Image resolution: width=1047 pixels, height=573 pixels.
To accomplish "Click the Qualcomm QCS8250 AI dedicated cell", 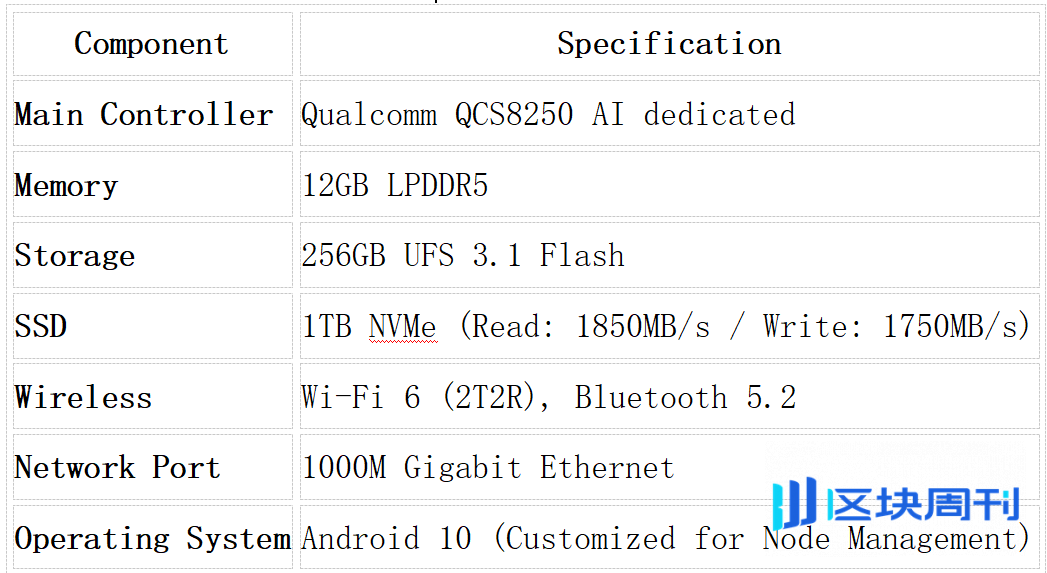I will coord(669,114).
